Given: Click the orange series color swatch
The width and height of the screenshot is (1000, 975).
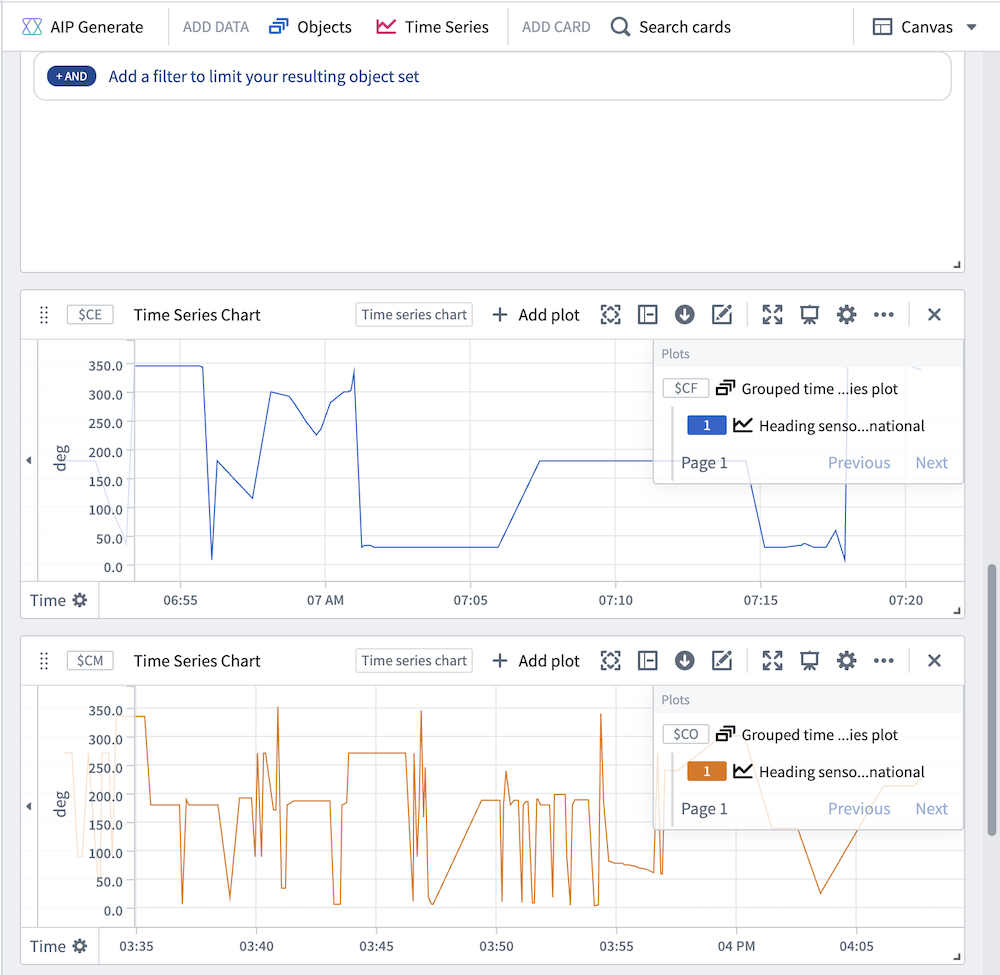Looking at the screenshot, I should (707, 772).
